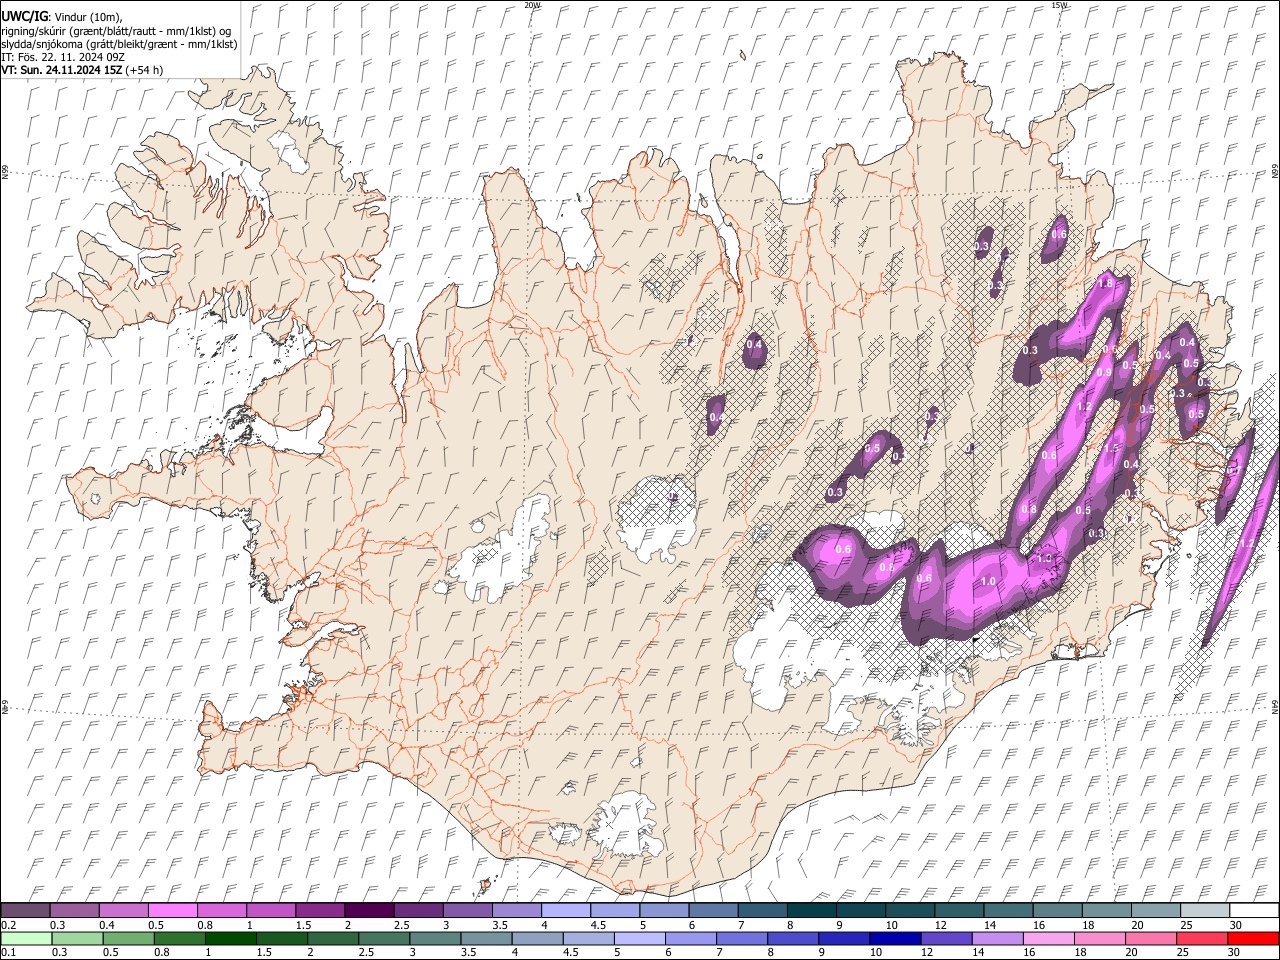1280x960 pixels.
Task: Click the pink 0.5–0.8 swatch in the purple legend row
Action: click(x=172, y=910)
